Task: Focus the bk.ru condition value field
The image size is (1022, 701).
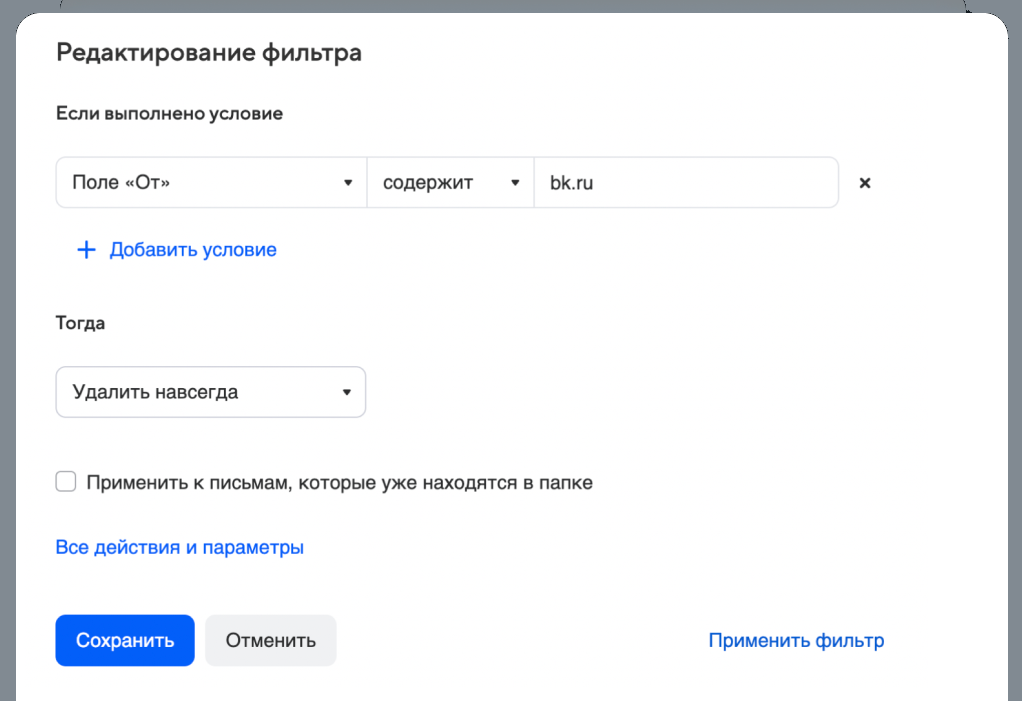Action: pyautogui.click(x=685, y=183)
